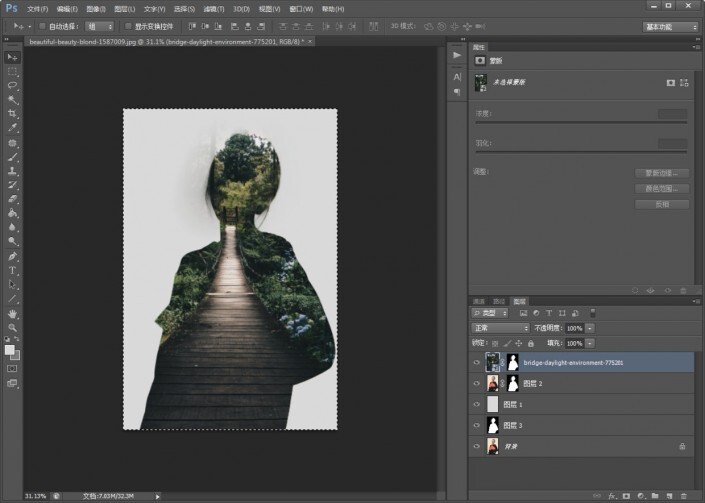The image size is (705, 503).
Task: Enable the 显示变换控件 checkbox
Action: point(127,27)
